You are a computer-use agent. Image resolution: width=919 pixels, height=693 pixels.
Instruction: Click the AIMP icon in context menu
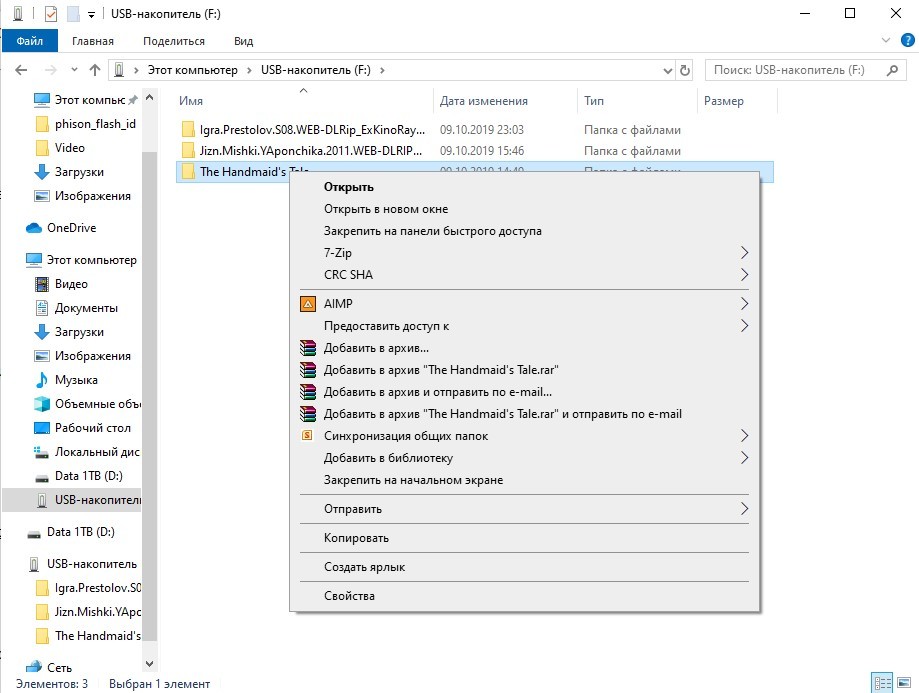coord(308,304)
